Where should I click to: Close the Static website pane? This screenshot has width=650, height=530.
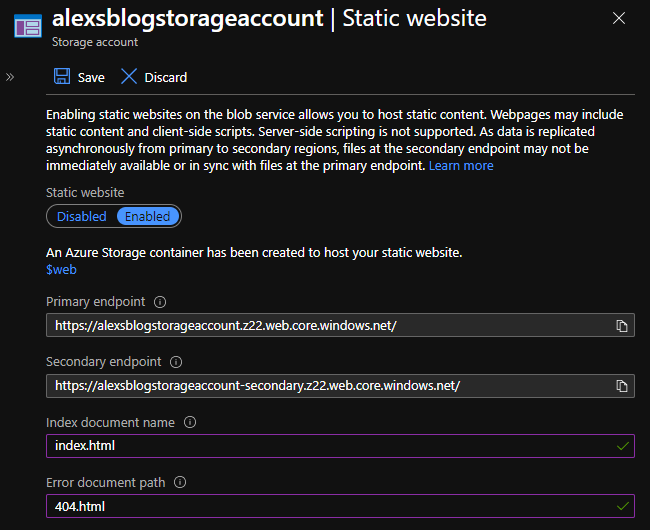point(620,18)
